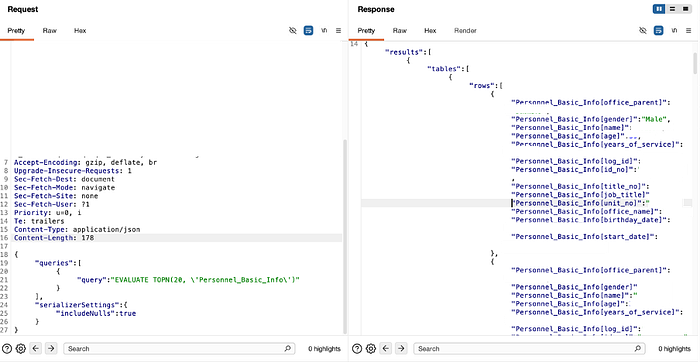
Task: Open the Response panel hamburger options menu
Action: tap(688, 30)
